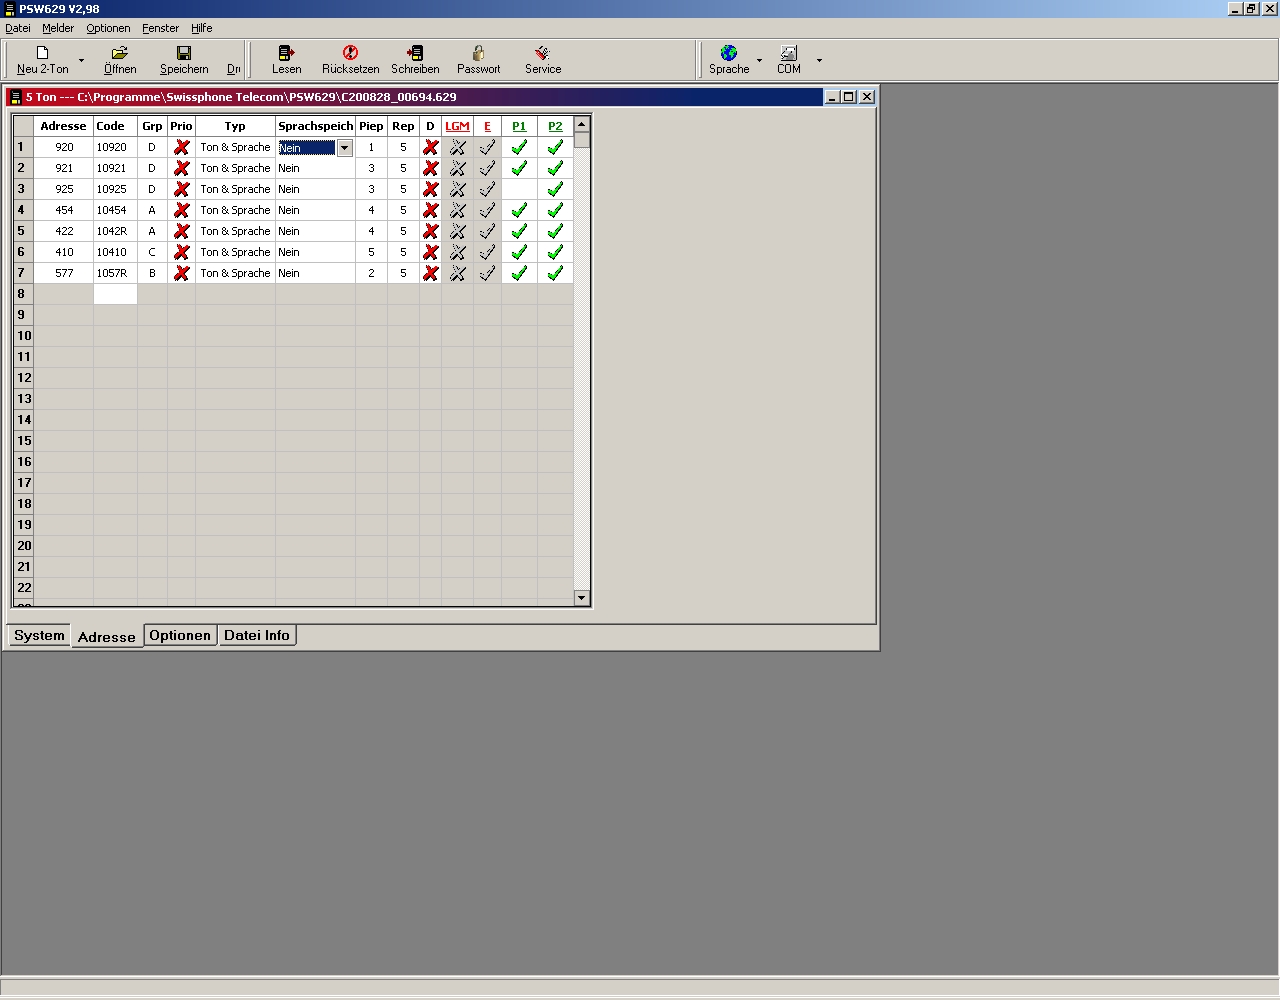Toggle the empty P1 cell in row 3
Viewport: 1280px width, 1000px height.
(x=519, y=189)
